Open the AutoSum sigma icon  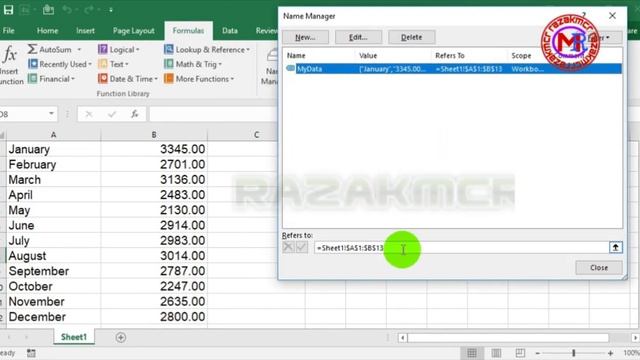32,49
